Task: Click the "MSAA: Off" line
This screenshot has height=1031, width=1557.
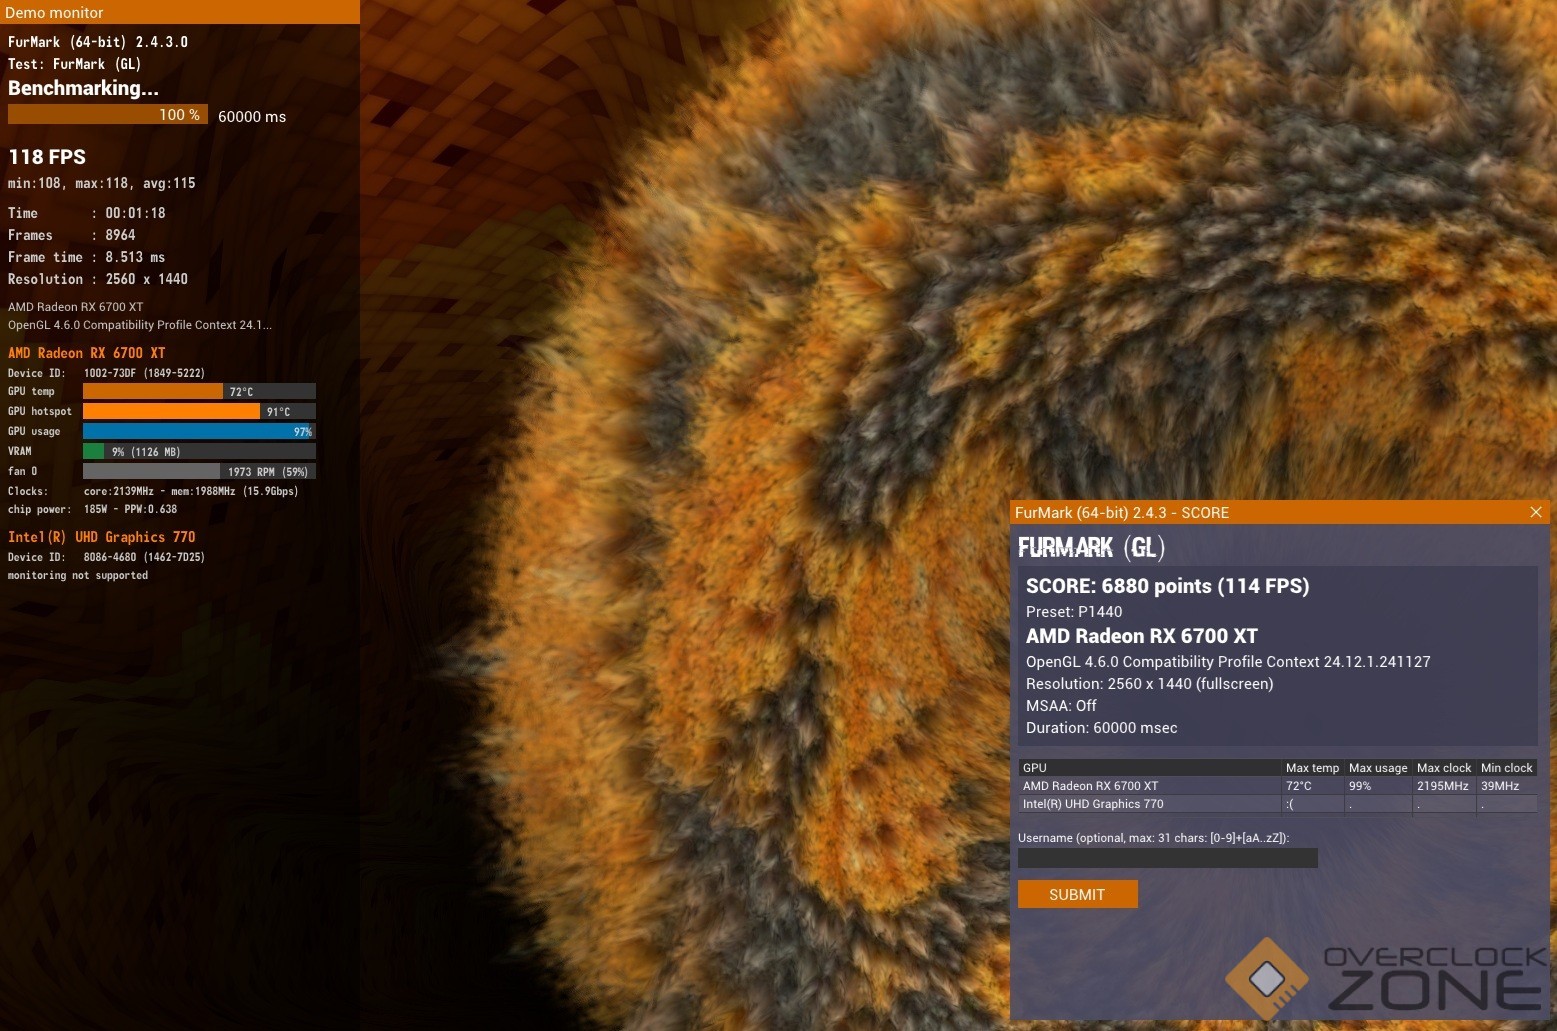Action: 1061,706
